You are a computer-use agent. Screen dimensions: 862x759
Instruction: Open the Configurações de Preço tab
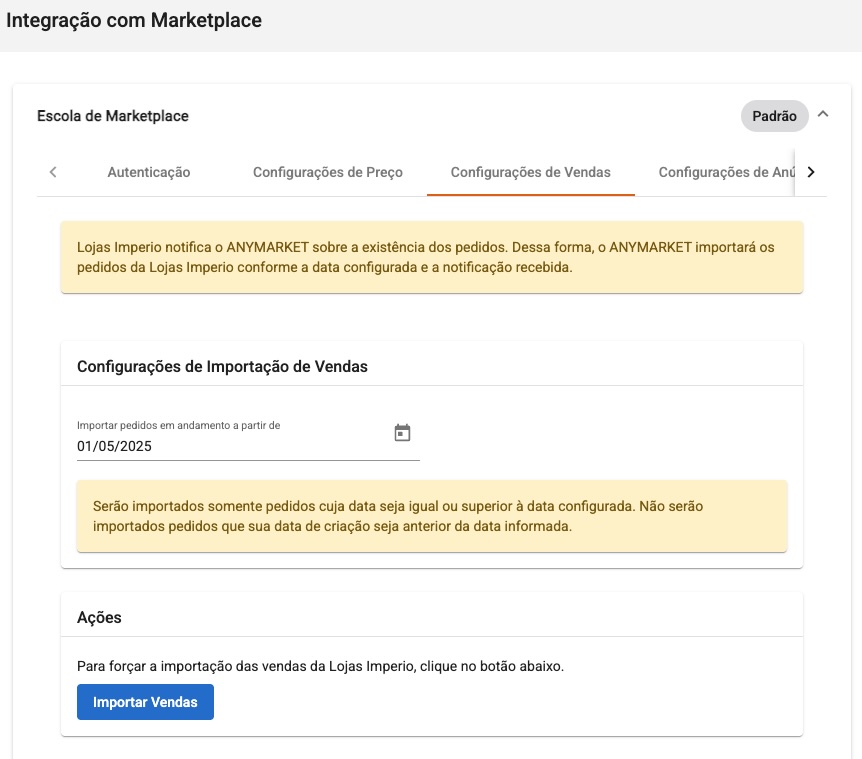[x=328, y=172]
